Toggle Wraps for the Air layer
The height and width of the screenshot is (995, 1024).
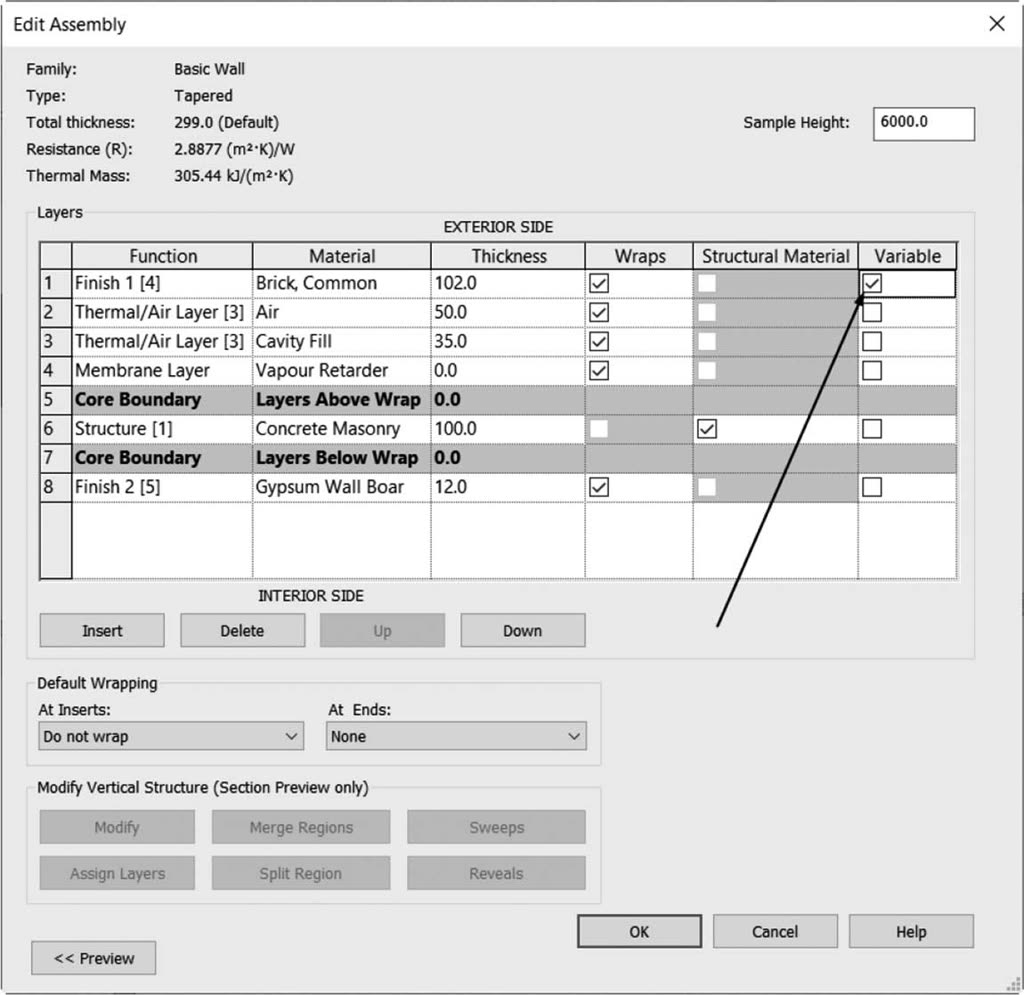599,312
